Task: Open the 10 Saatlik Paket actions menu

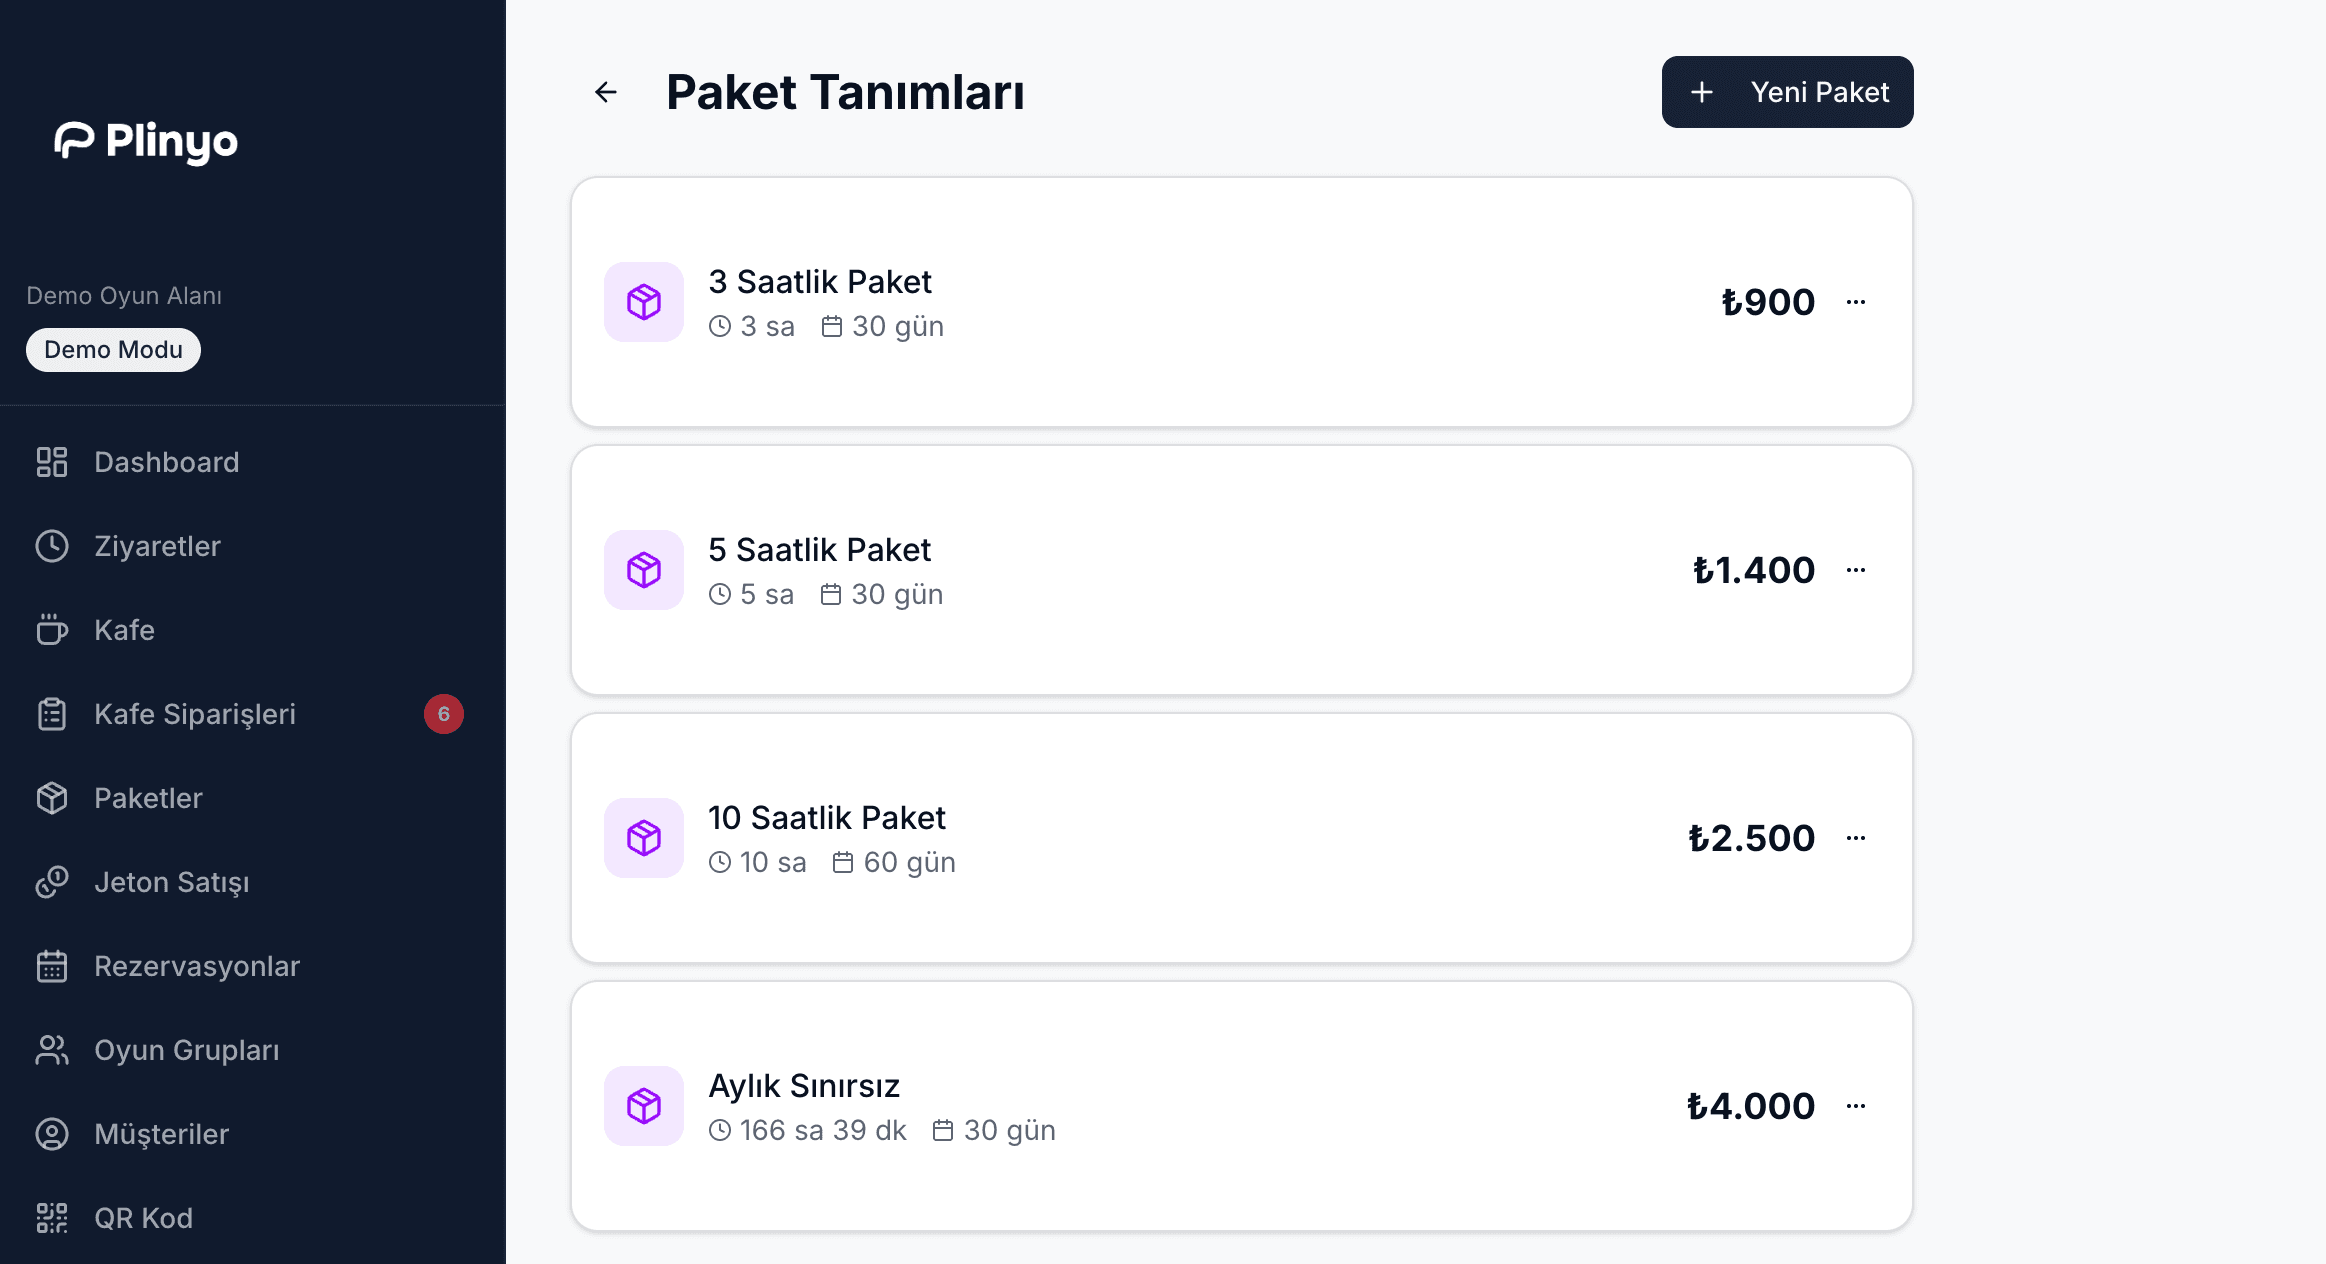Action: (x=1858, y=837)
